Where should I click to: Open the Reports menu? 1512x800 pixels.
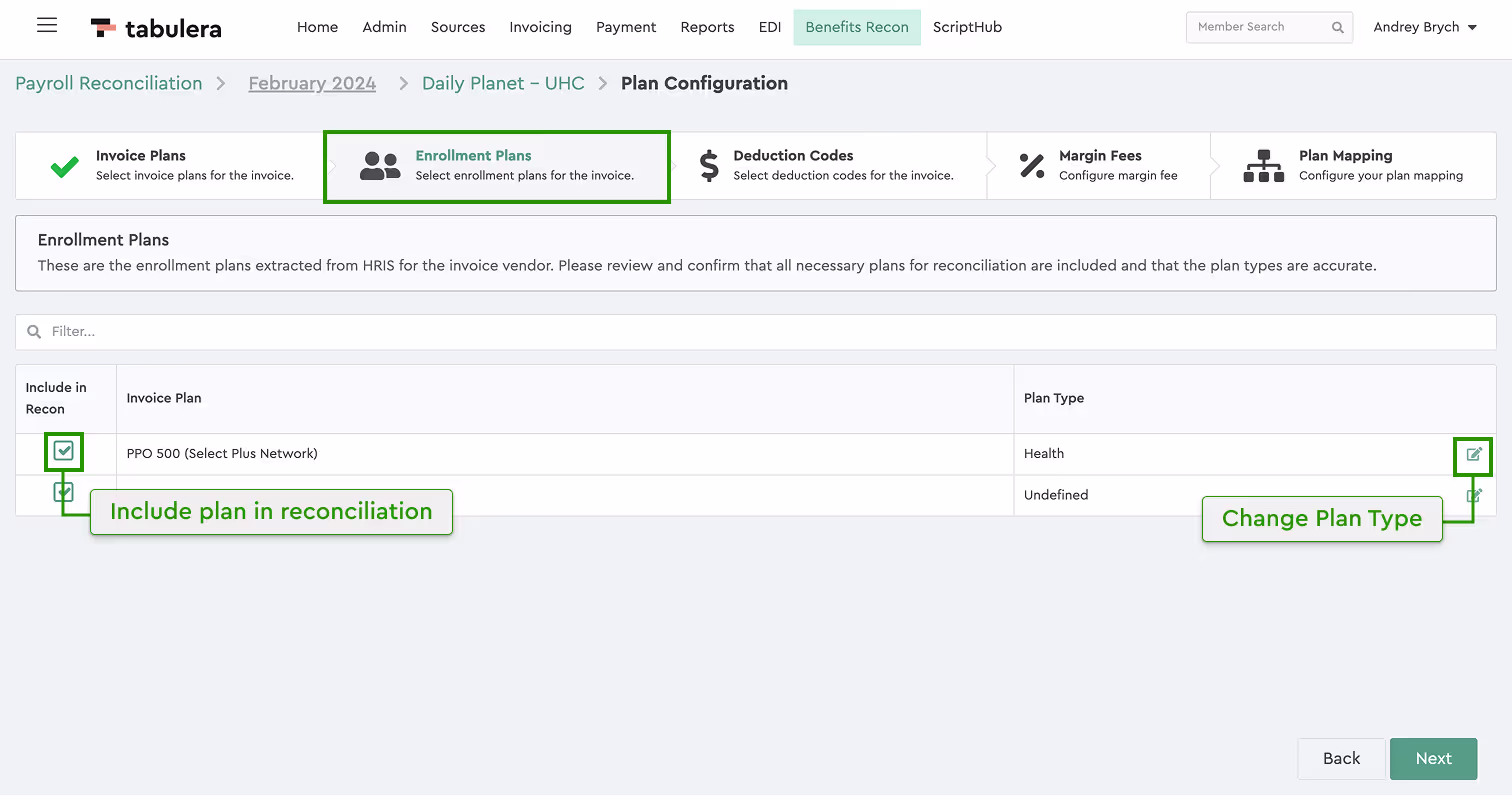tap(707, 28)
